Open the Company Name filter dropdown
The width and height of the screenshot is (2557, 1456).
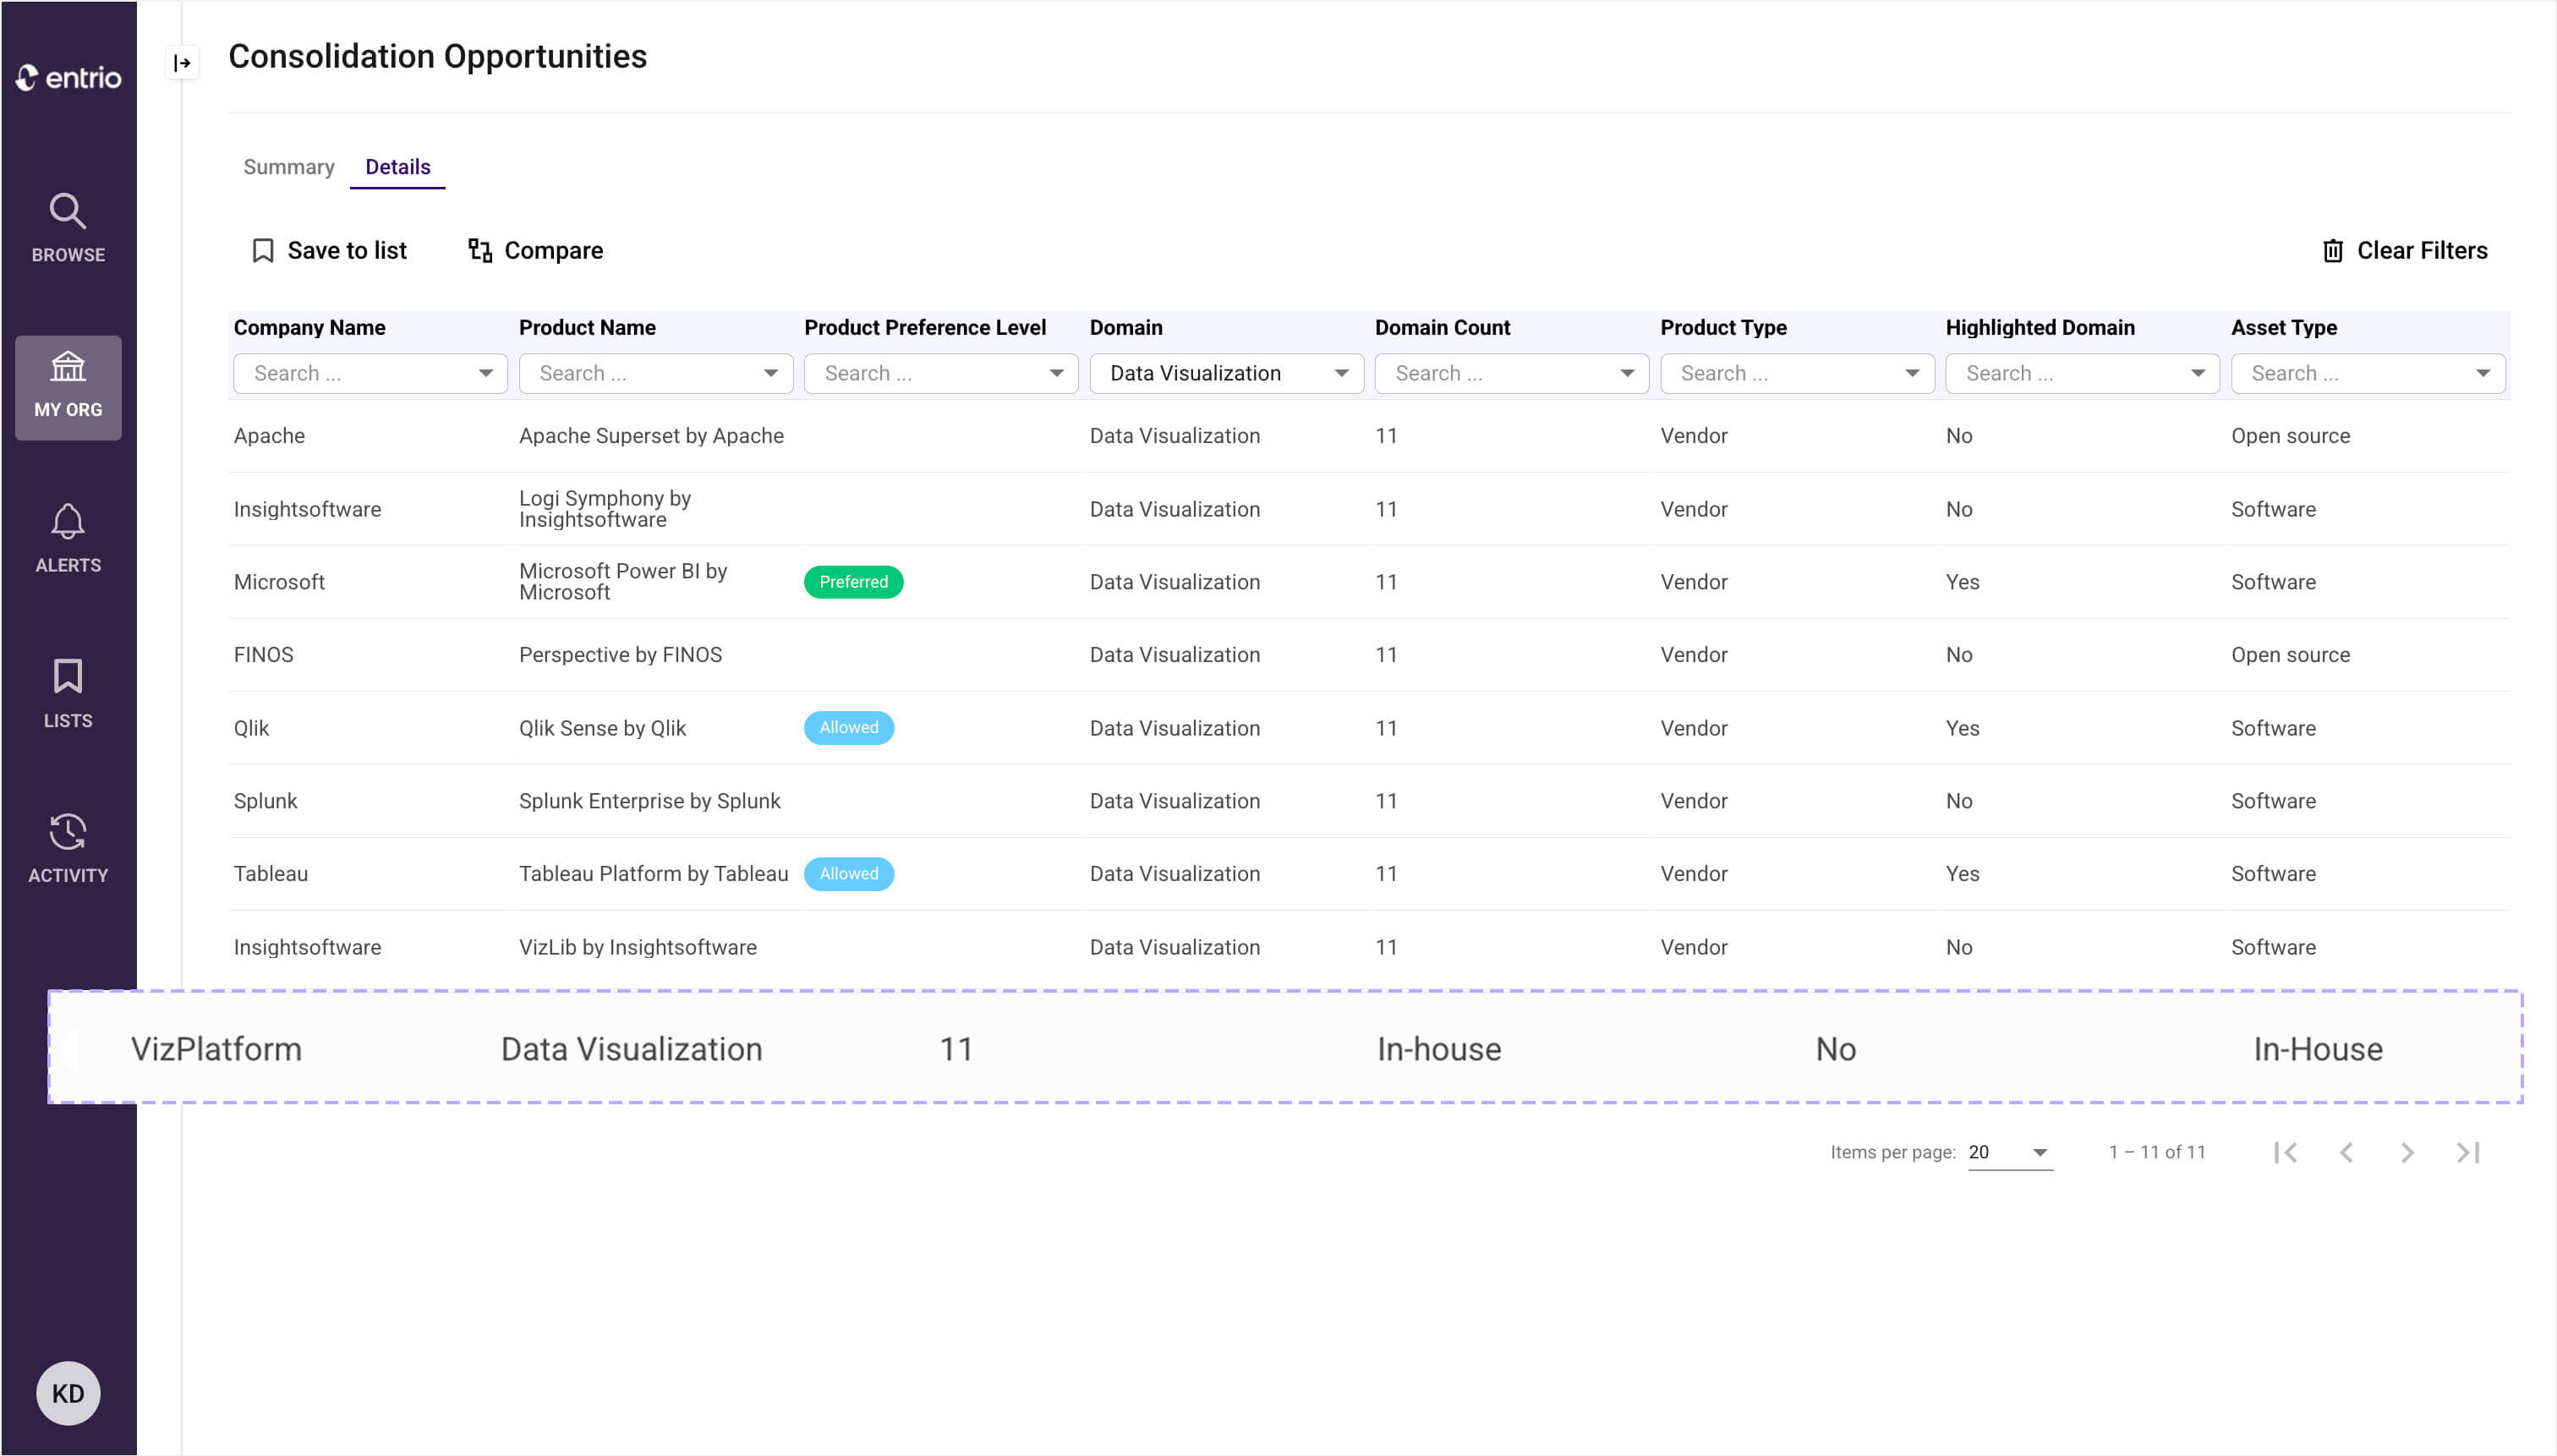[370, 373]
